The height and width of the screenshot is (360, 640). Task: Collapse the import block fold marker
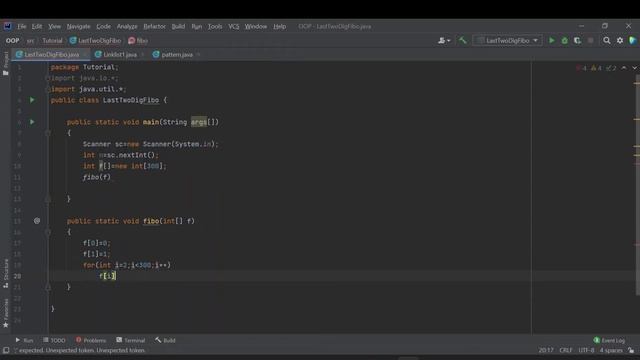tap(48, 78)
